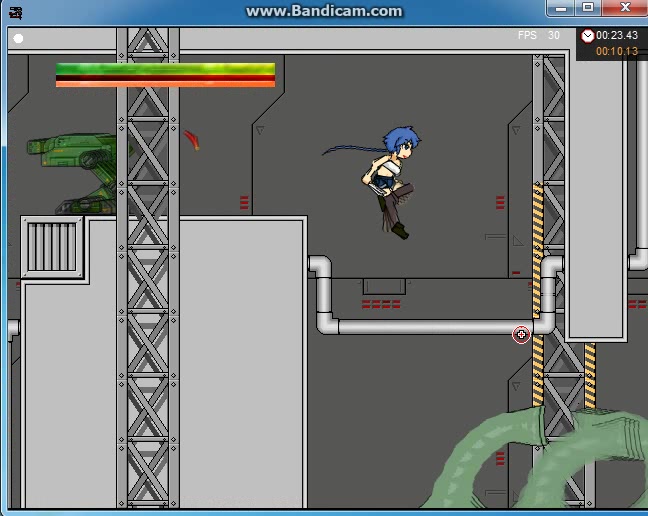This screenshot has height=516, width=648.
Task: Click the green tentacle creature
Action: click(x=533, y=459)
